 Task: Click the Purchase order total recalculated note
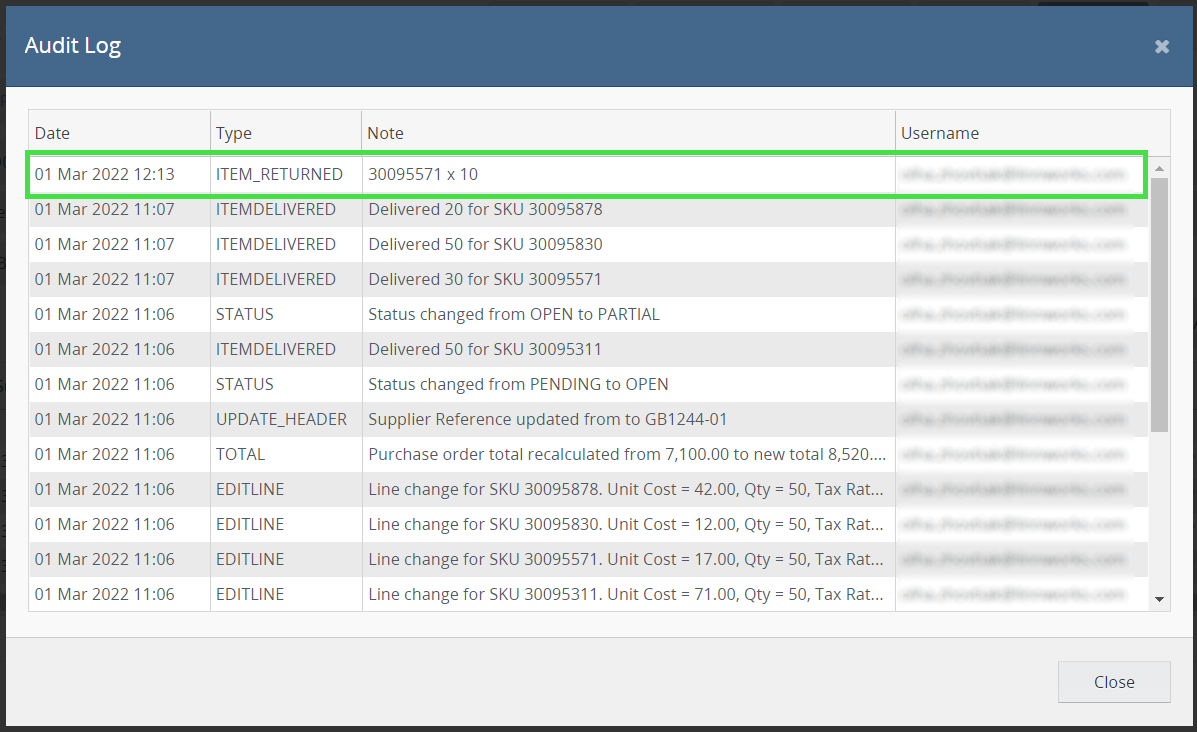(628, 455)
